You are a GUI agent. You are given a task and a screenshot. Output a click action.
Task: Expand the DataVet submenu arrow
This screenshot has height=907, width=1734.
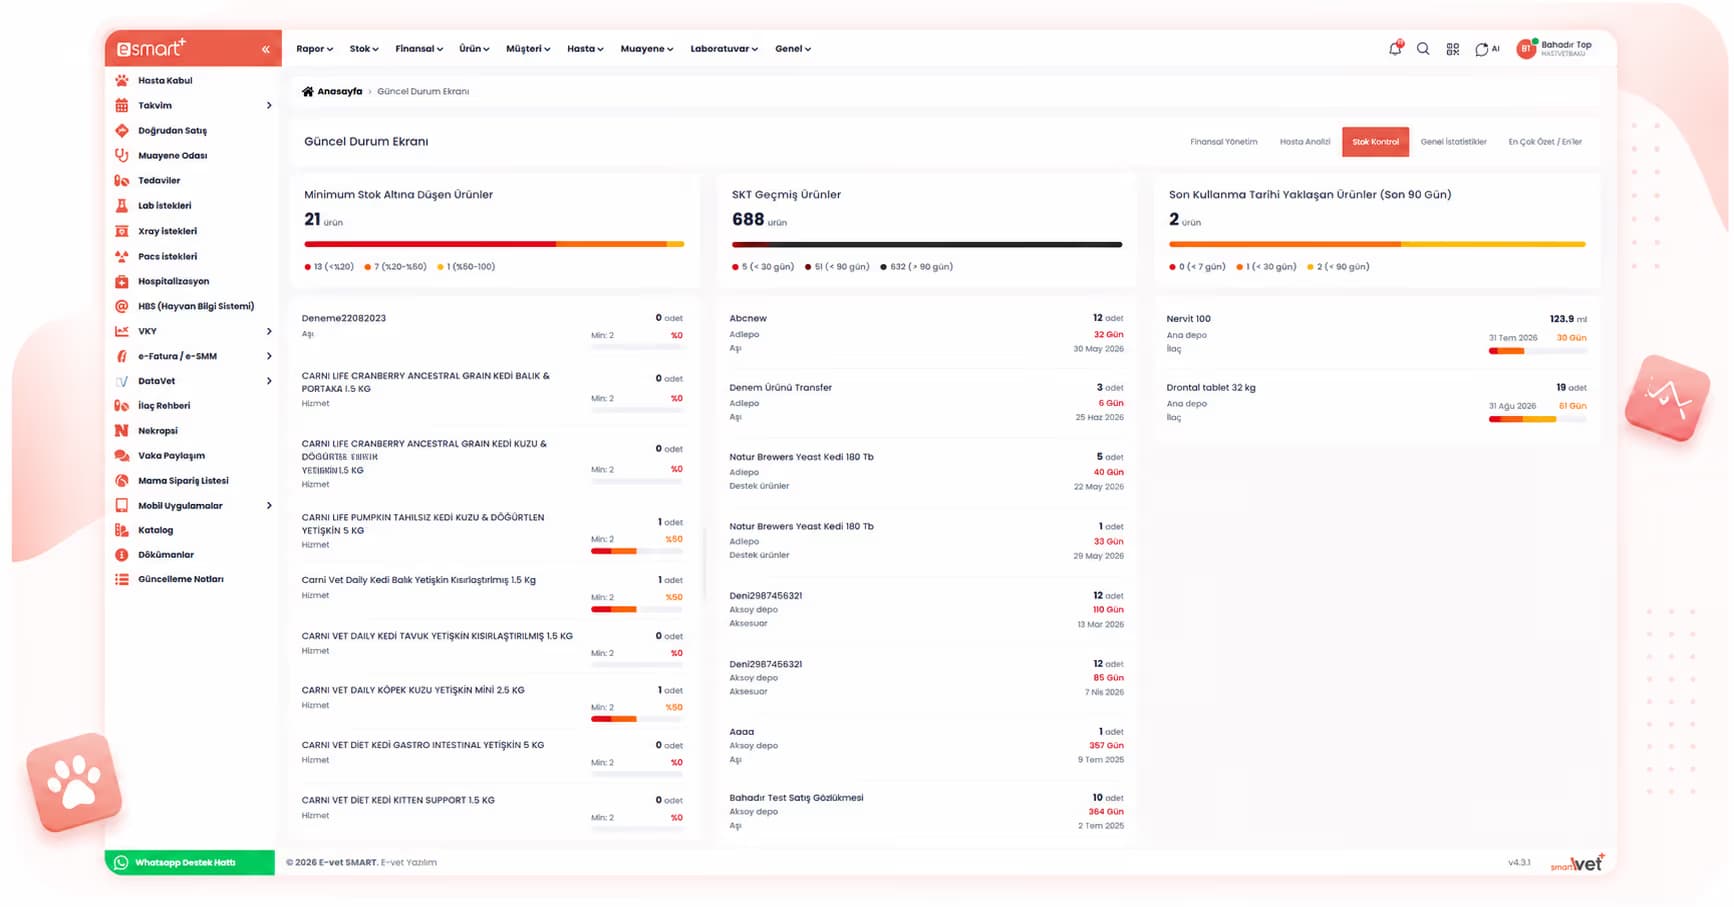click(269, 381)
